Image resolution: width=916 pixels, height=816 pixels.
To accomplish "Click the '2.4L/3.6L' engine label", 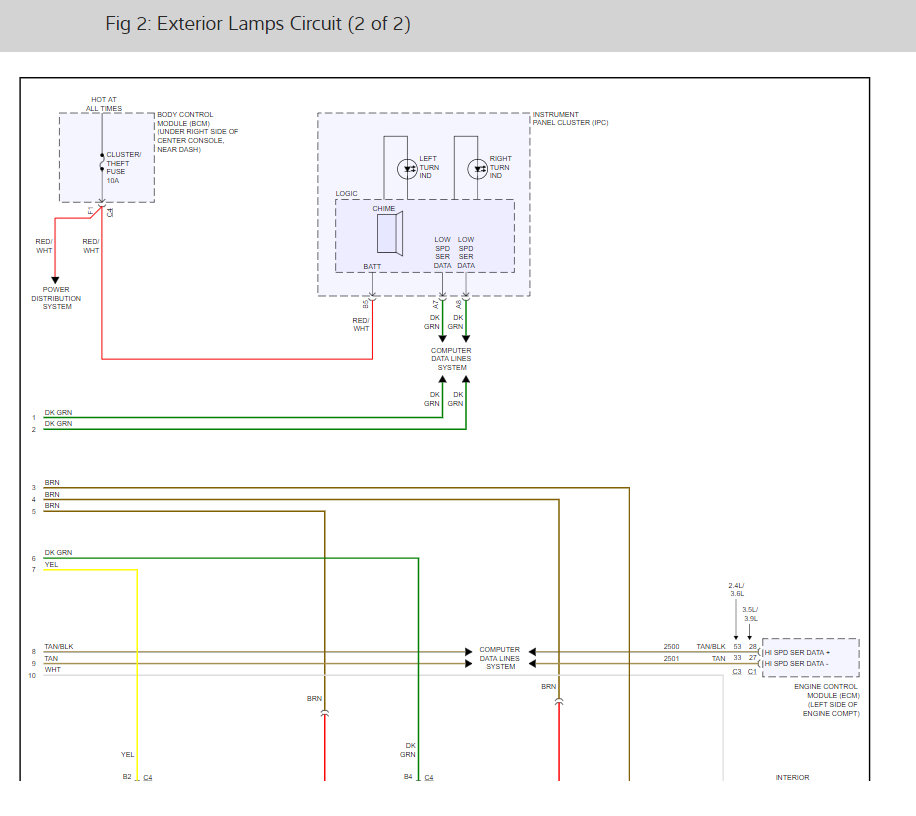I will [737, 589].
